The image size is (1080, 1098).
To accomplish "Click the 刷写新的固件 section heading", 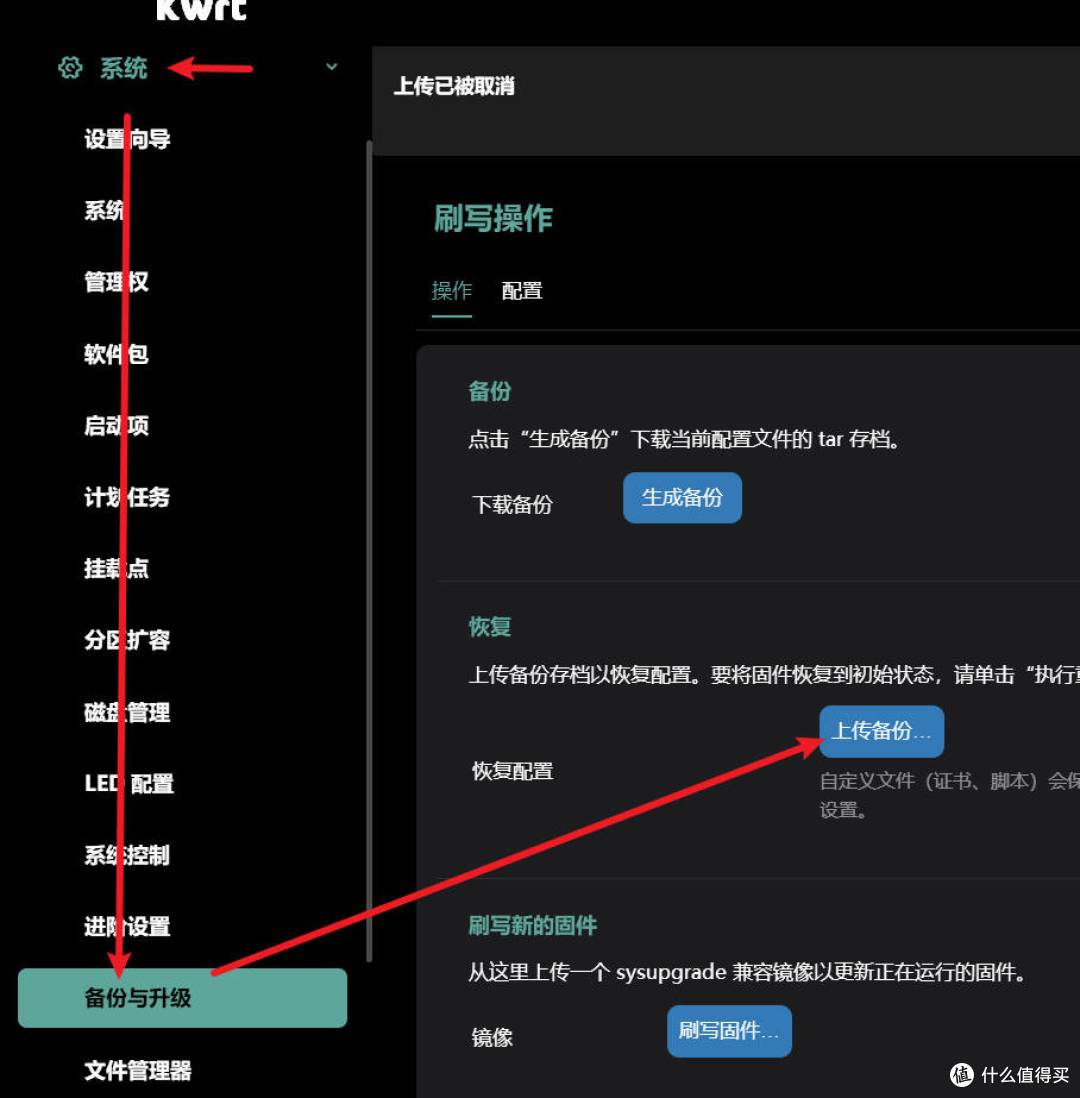I will (x=532, y=926).
